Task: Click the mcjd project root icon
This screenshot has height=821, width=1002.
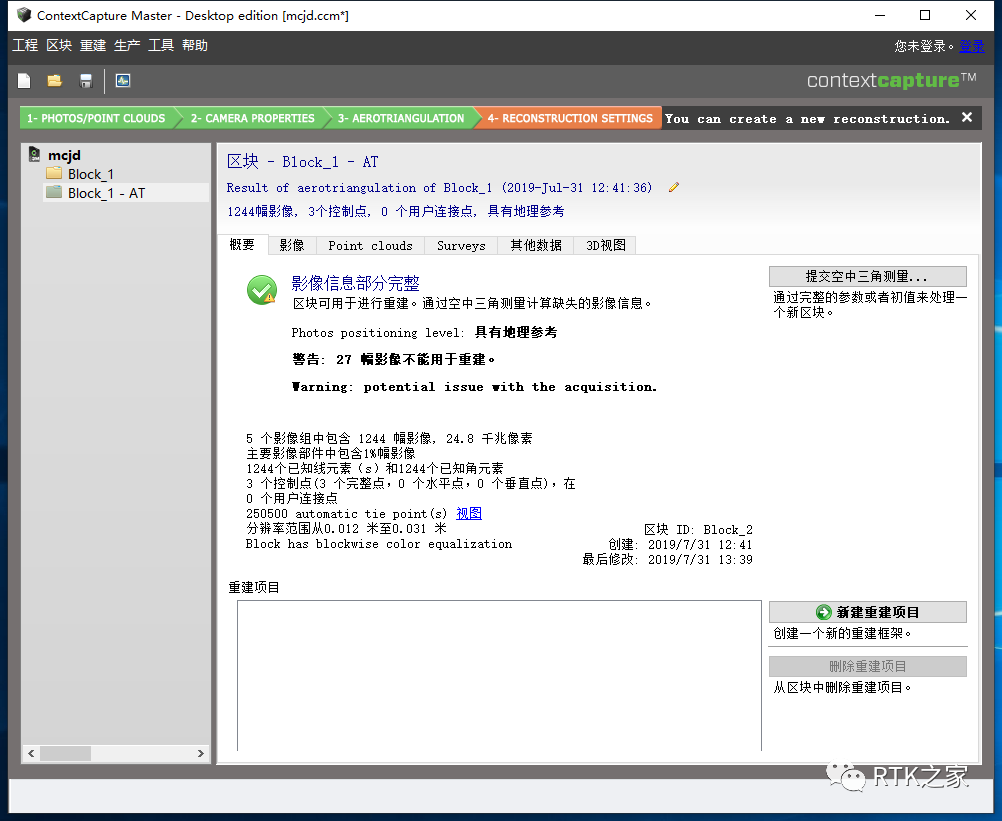Action: [35, 154]
